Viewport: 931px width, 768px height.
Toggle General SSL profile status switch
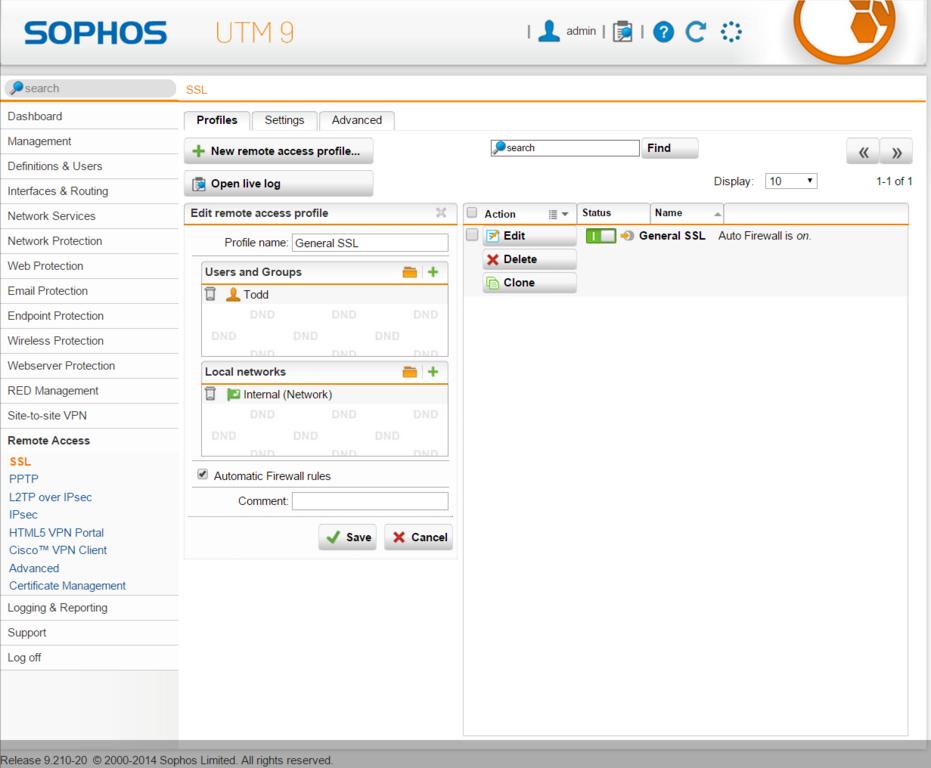tap(600, 236)
